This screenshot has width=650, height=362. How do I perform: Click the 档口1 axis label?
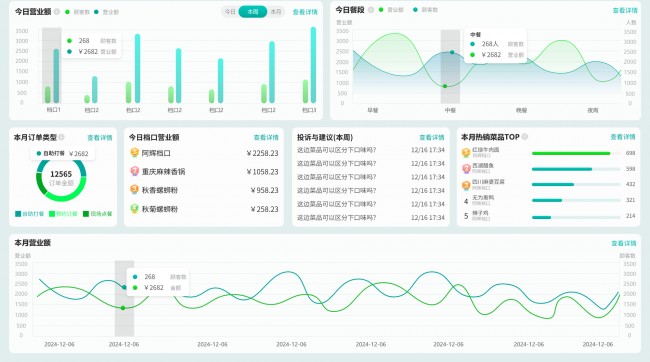point(53,110)
